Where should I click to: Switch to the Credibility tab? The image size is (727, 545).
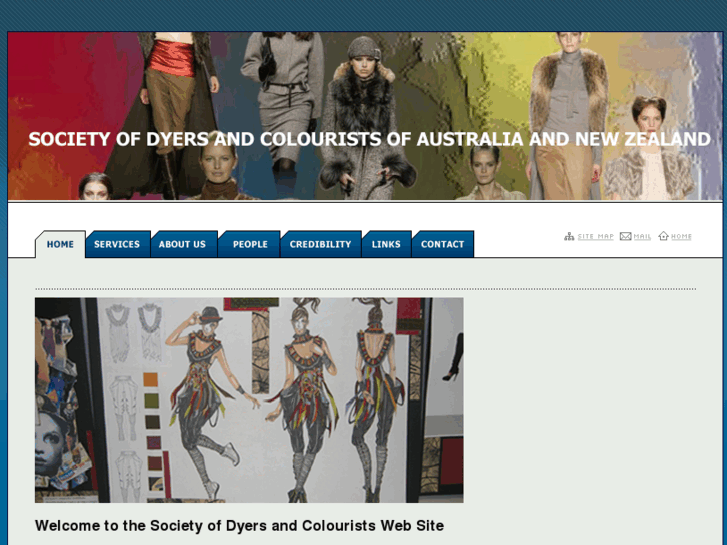point(321,244)
